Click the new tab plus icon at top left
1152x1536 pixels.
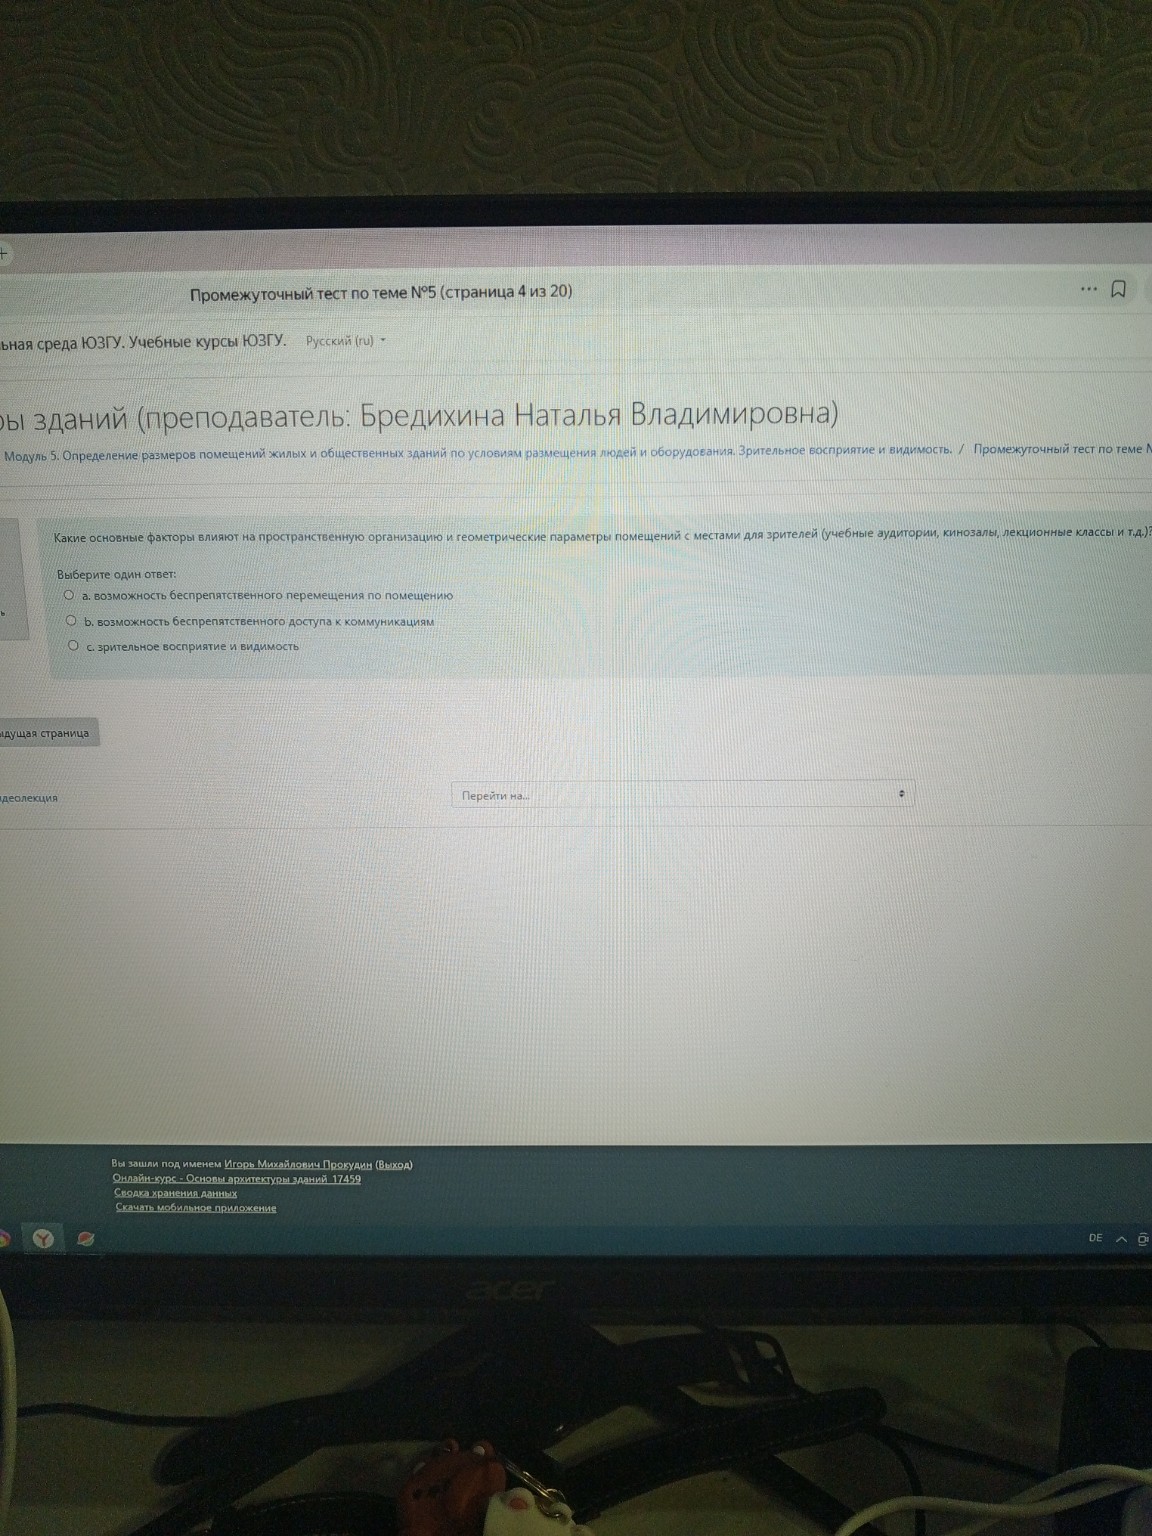tap(2, 253)
